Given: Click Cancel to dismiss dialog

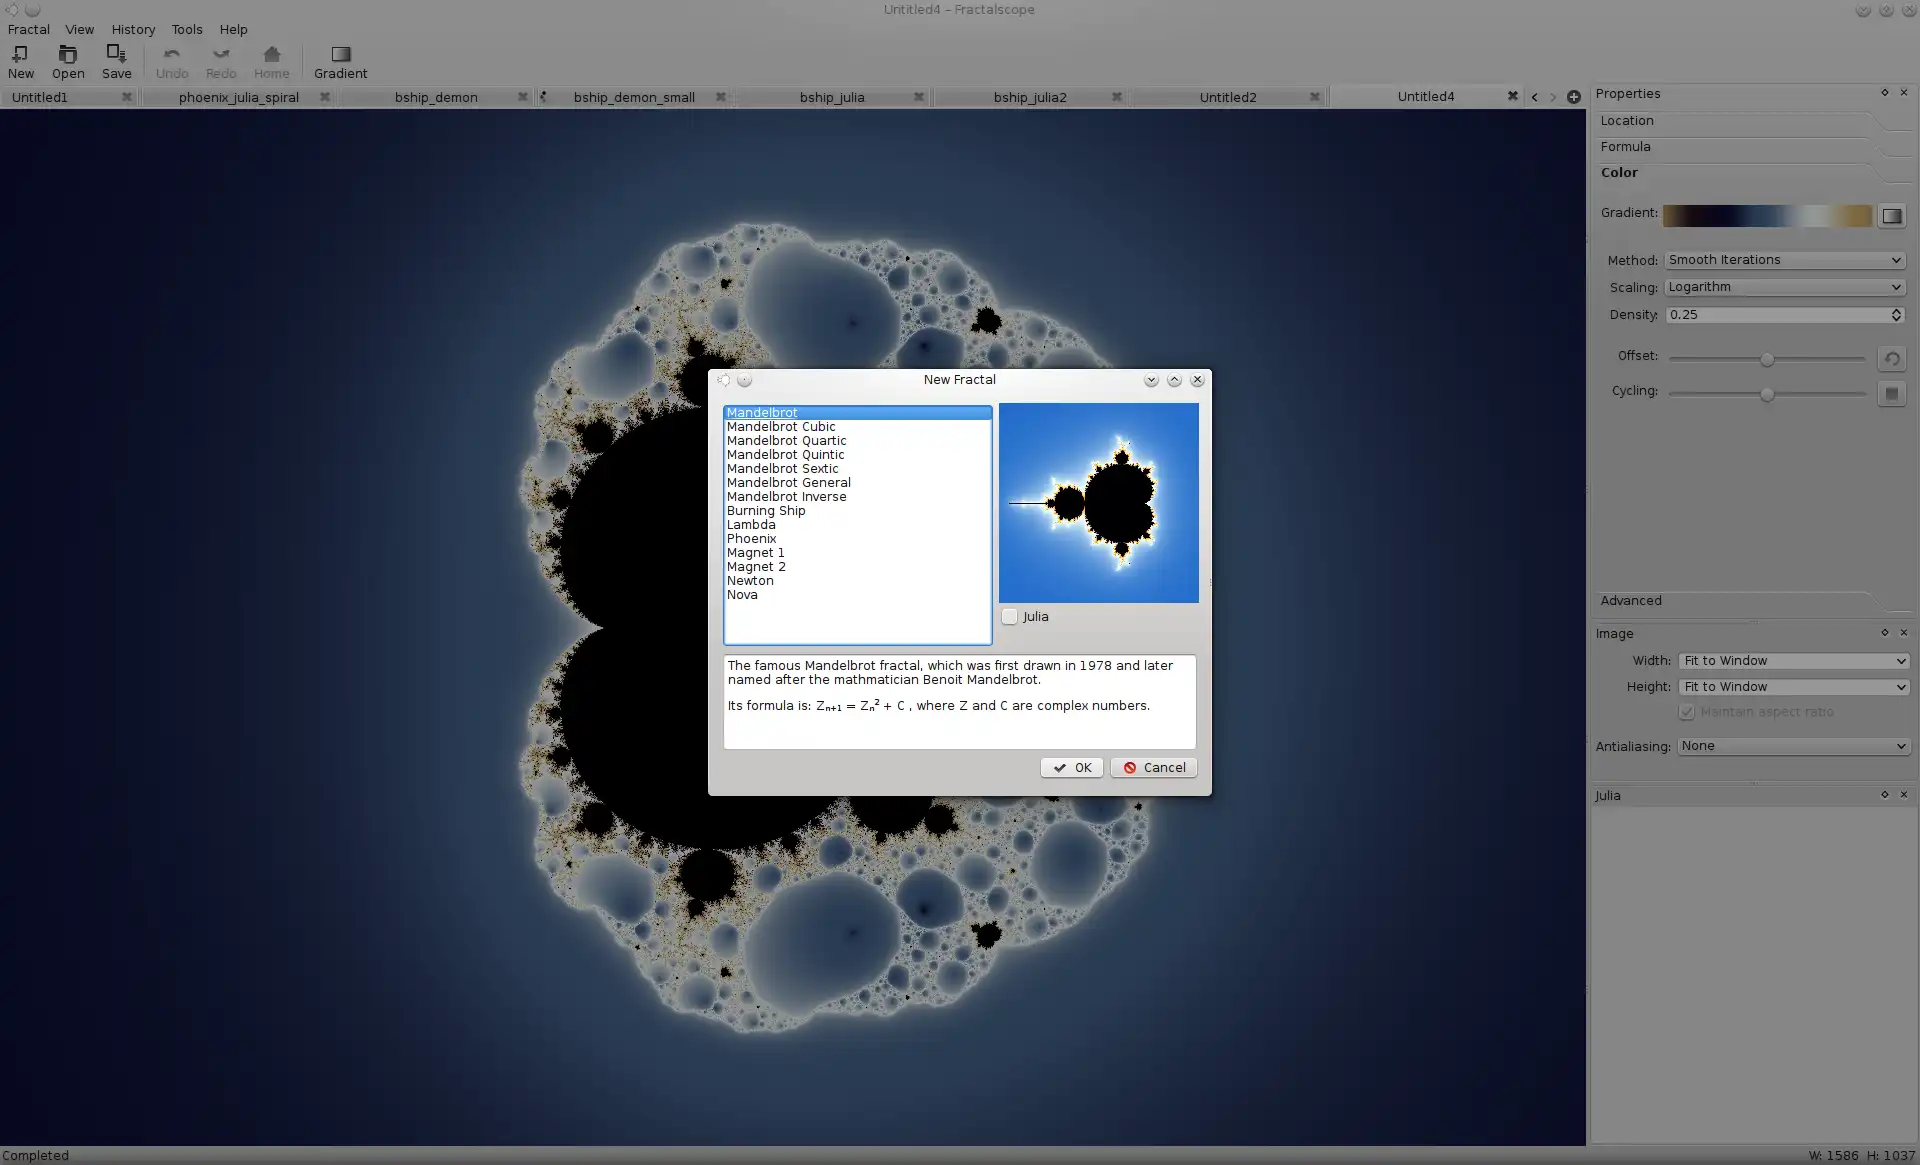Looking at the screenshot, I should (1153, 767).
